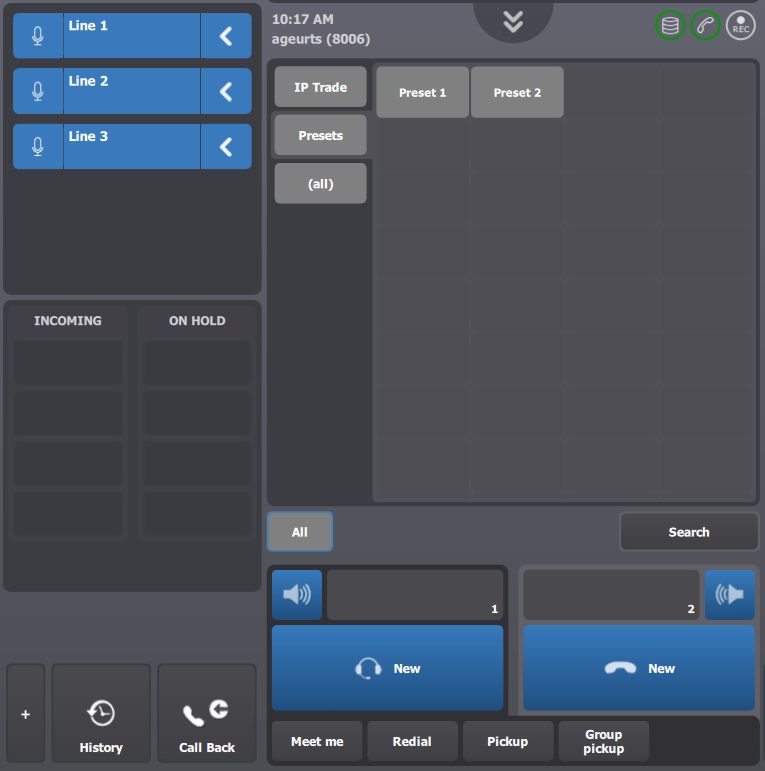Open the IP Trade tab
This screenshot has height=771, width=765.
321,87
